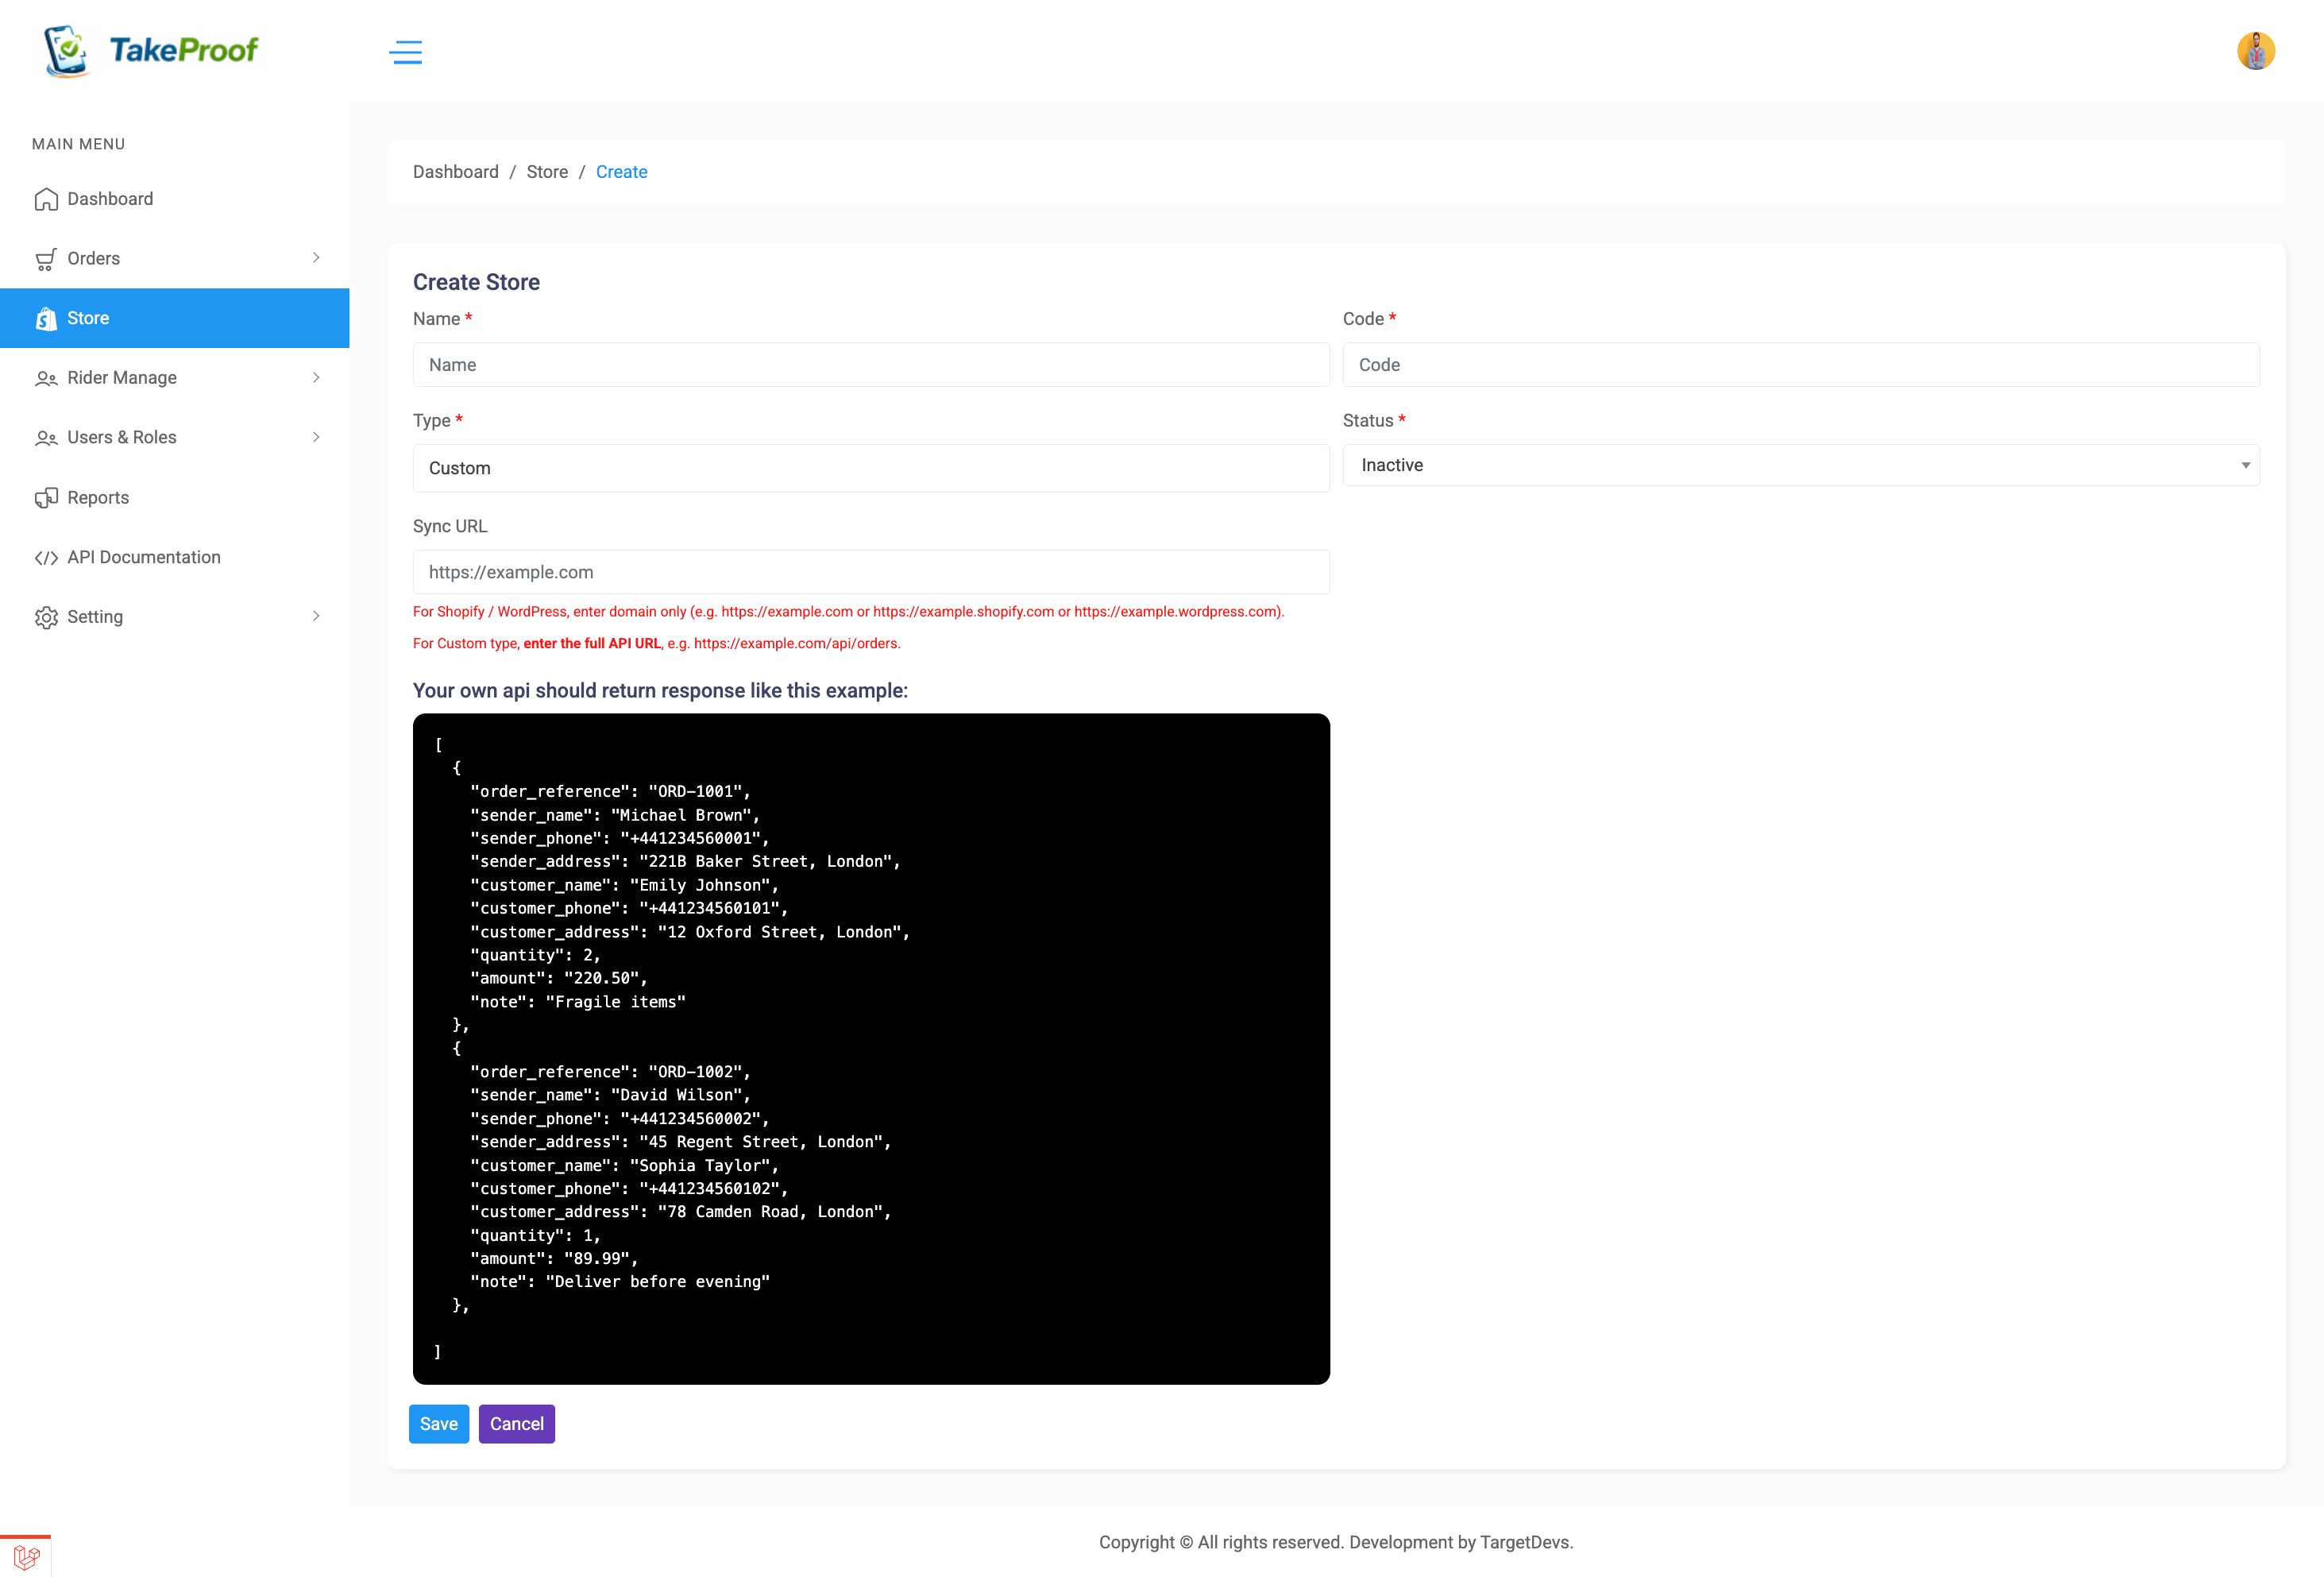Click the API Documentation code icon
Image resolution: width=2324 pixels, height=1577 pixels.
46,558
